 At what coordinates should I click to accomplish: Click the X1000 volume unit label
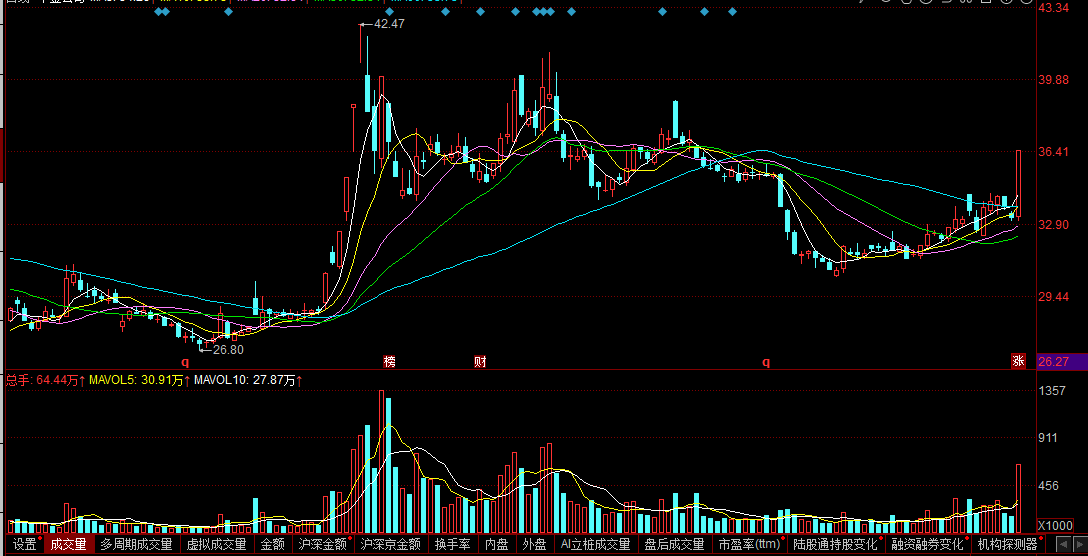click(1055, 525)
